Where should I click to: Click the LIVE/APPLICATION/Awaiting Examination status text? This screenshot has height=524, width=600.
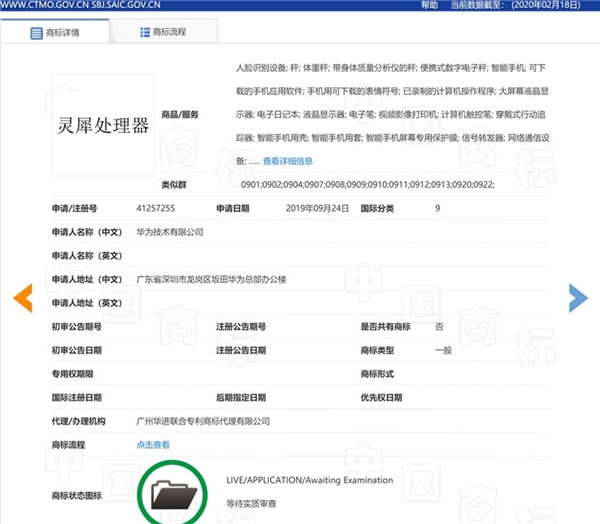[310, 481]
